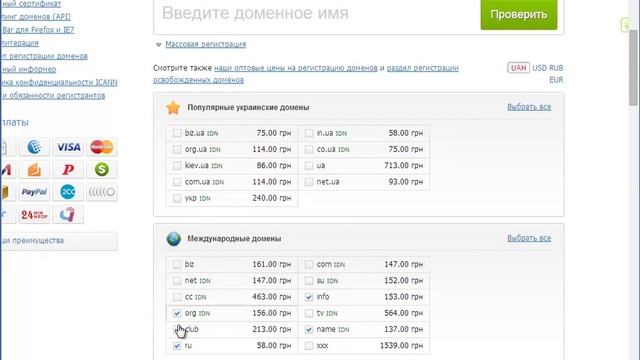Click the globe icon of international domains
The height and width of the screenshot is (360, 640).
(173, 239)
